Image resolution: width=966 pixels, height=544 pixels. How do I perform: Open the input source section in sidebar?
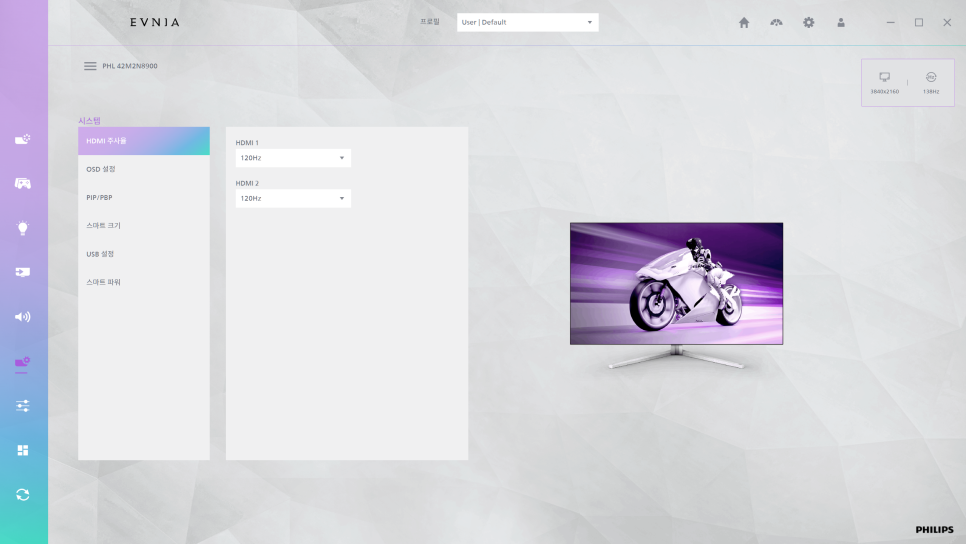23,272
